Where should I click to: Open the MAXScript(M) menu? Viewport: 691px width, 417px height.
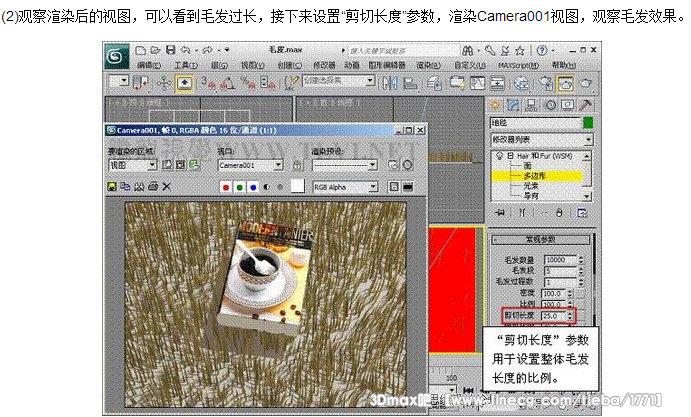tap(518, 65)
